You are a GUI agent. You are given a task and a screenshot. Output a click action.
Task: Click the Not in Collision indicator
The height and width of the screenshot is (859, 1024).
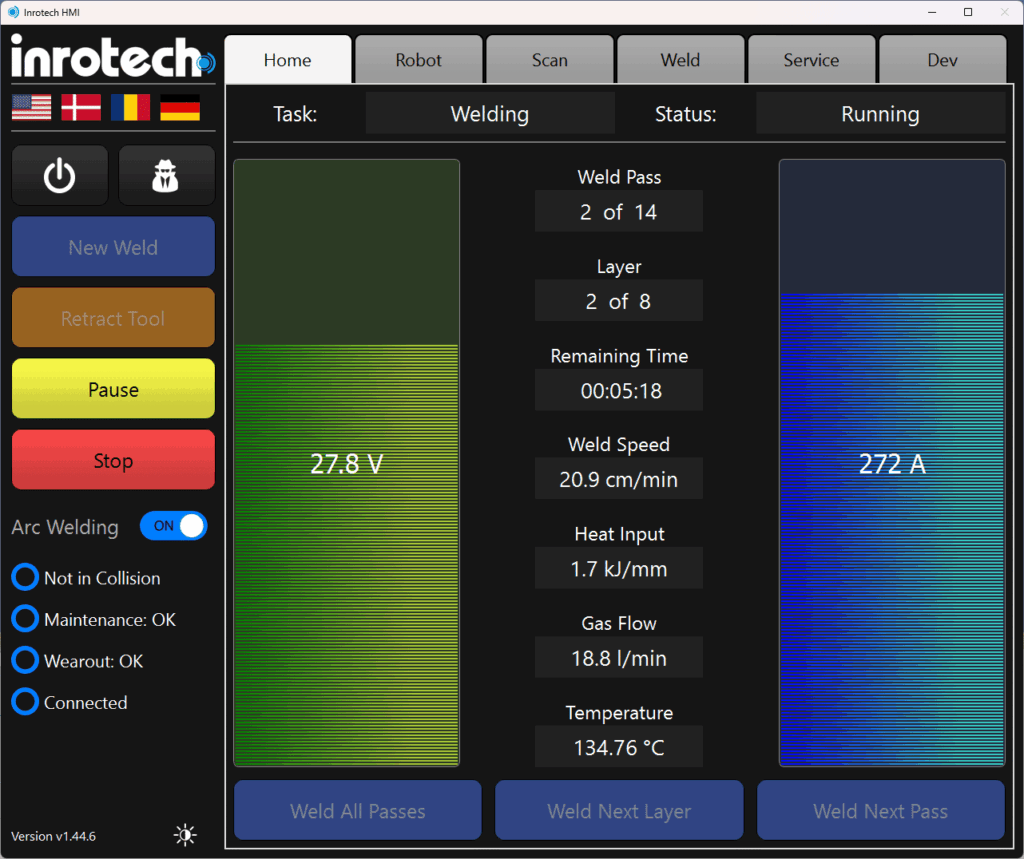click(x=25, y=578)
